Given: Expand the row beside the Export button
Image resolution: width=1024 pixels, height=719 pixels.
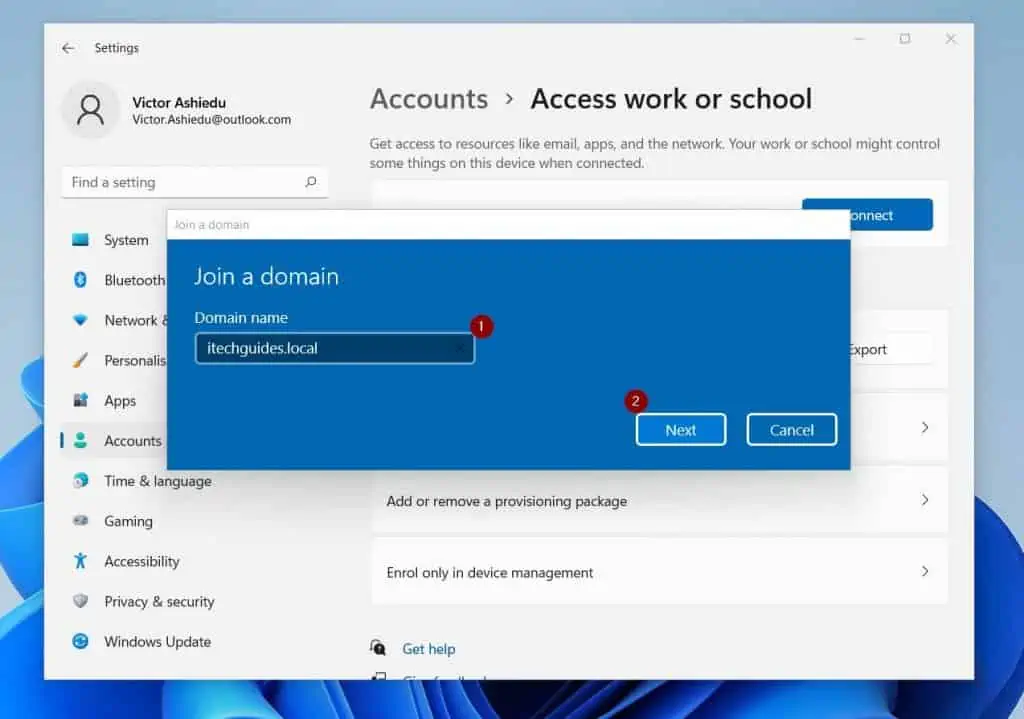Looking at the screenshot, I should pyautogui.click(x=923, y=427).
